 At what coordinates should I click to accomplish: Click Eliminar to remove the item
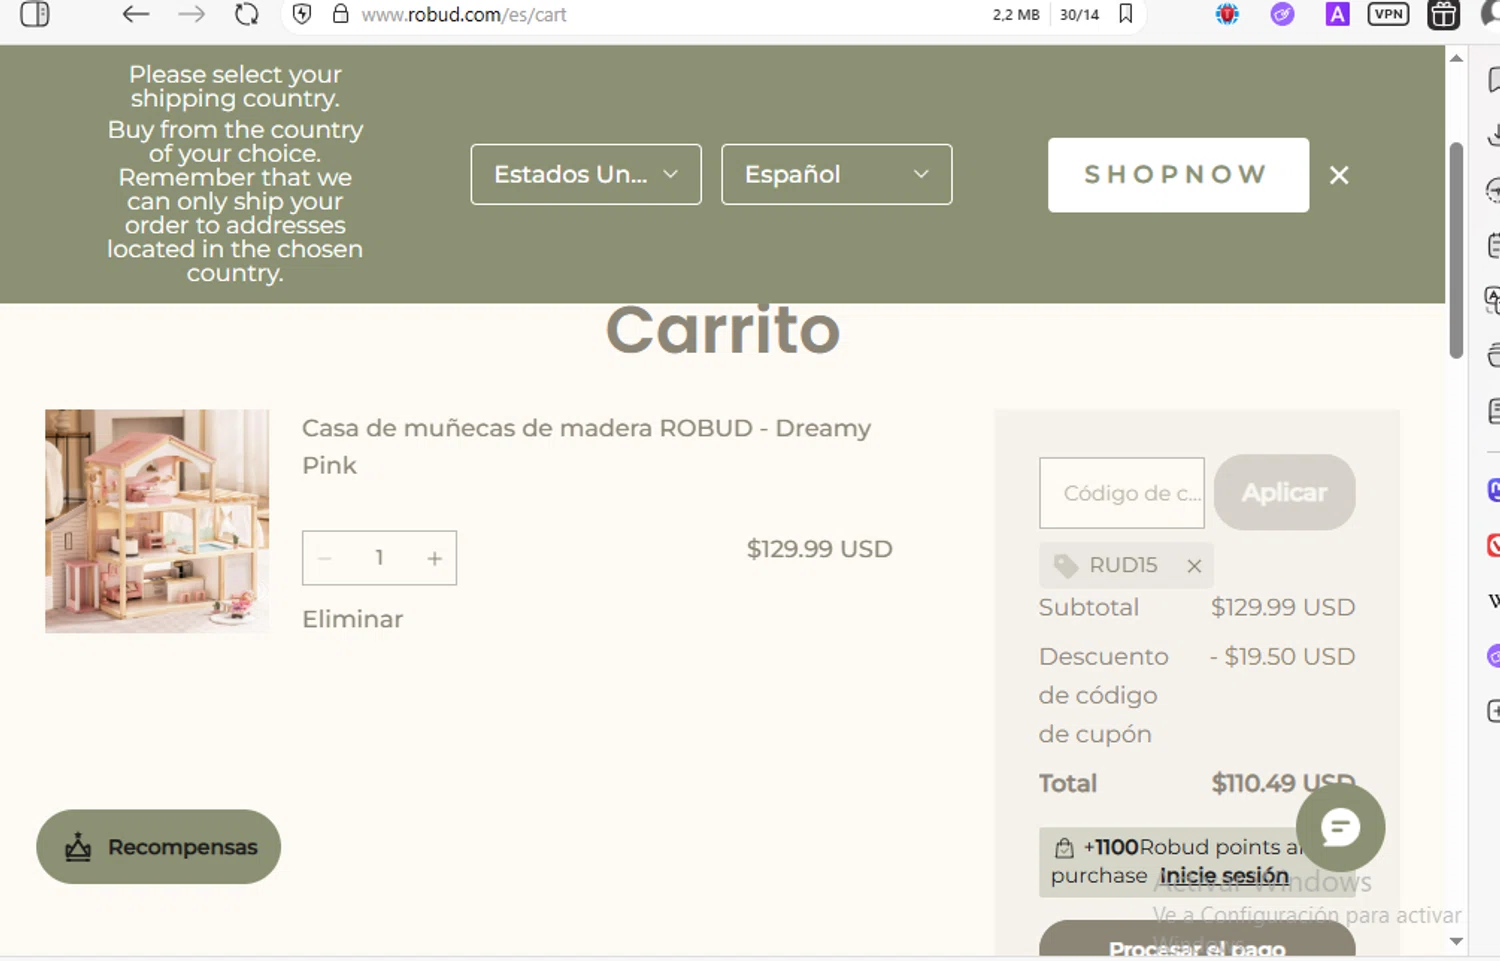[353, 619]
